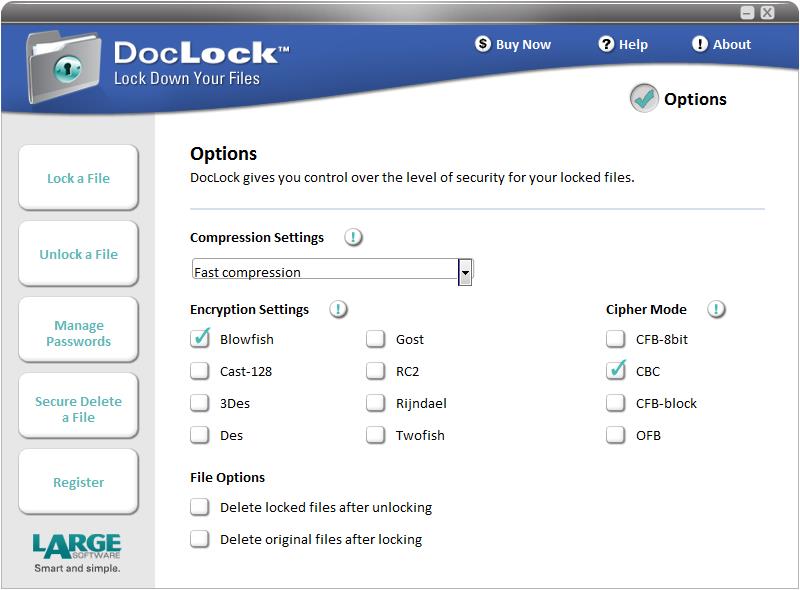Uncheck the Blowfish encryption checkbox
This screenshot has height=590, width=800.
[199, 339]
